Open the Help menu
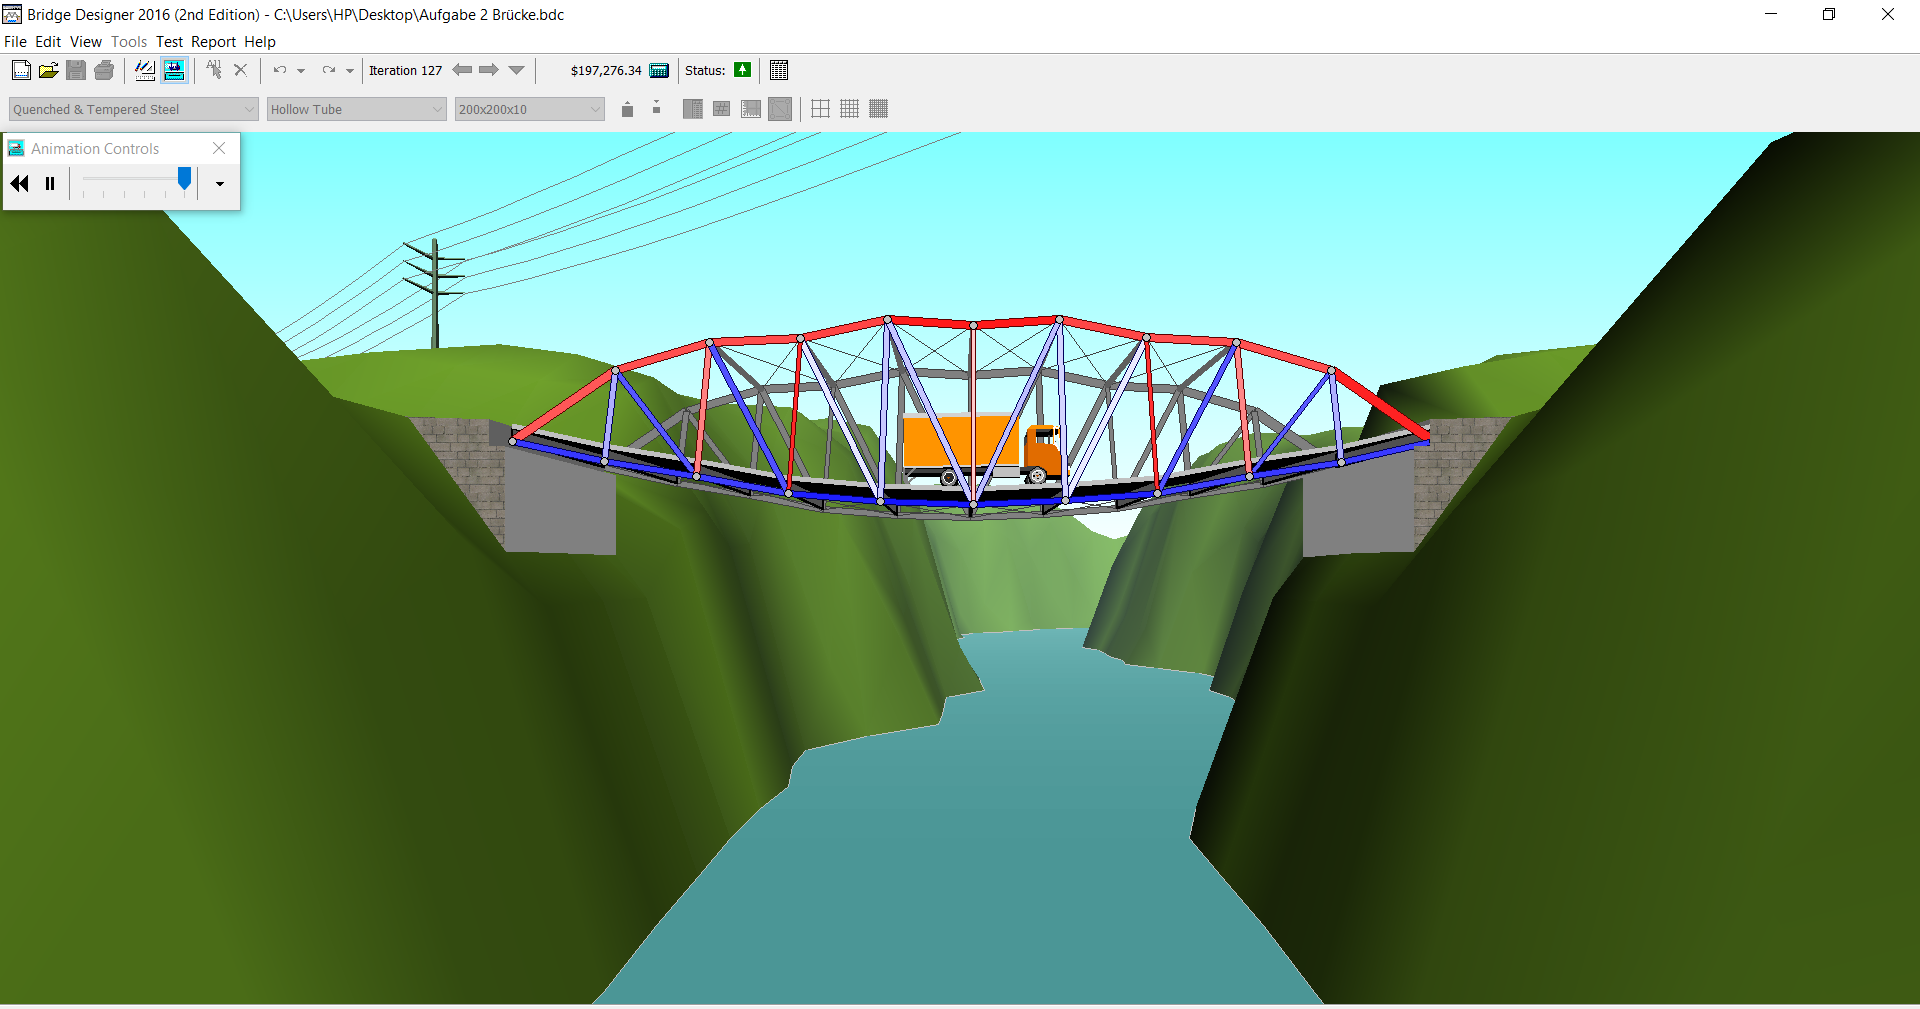This screenshot has height=1009, width=1920. point(260,42)
